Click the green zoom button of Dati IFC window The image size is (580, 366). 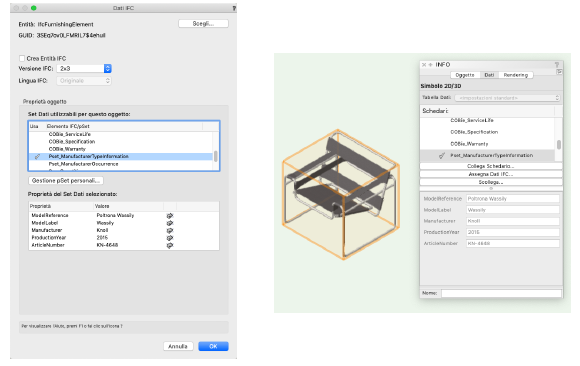click(x=34, y=8)
